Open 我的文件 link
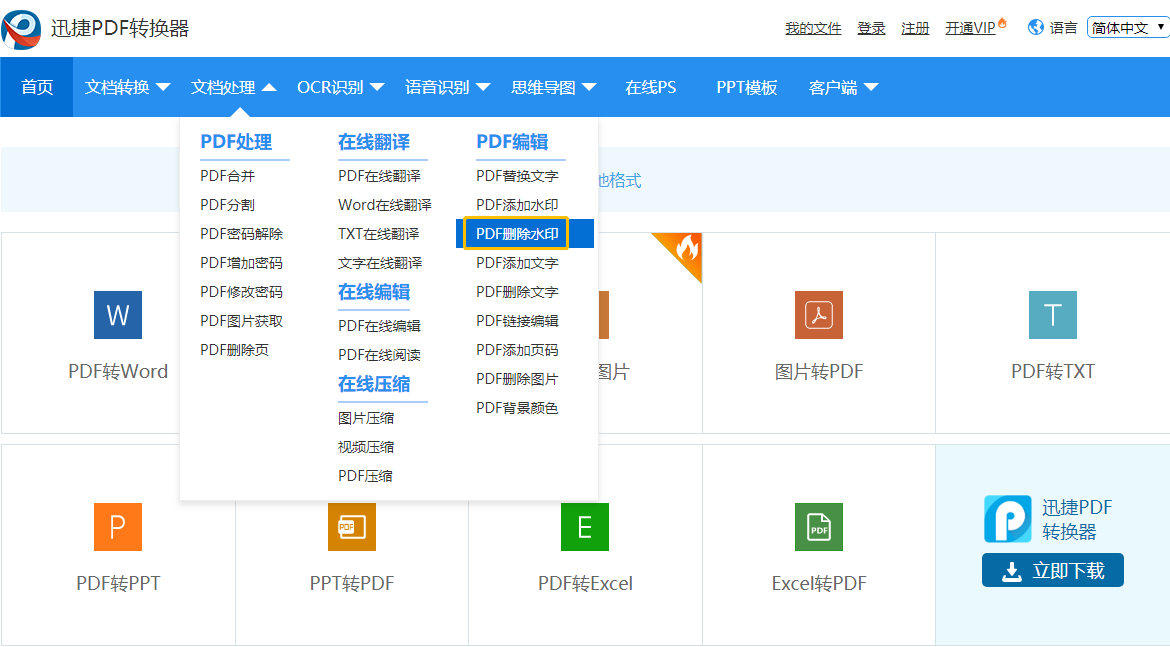 [813, 28]
